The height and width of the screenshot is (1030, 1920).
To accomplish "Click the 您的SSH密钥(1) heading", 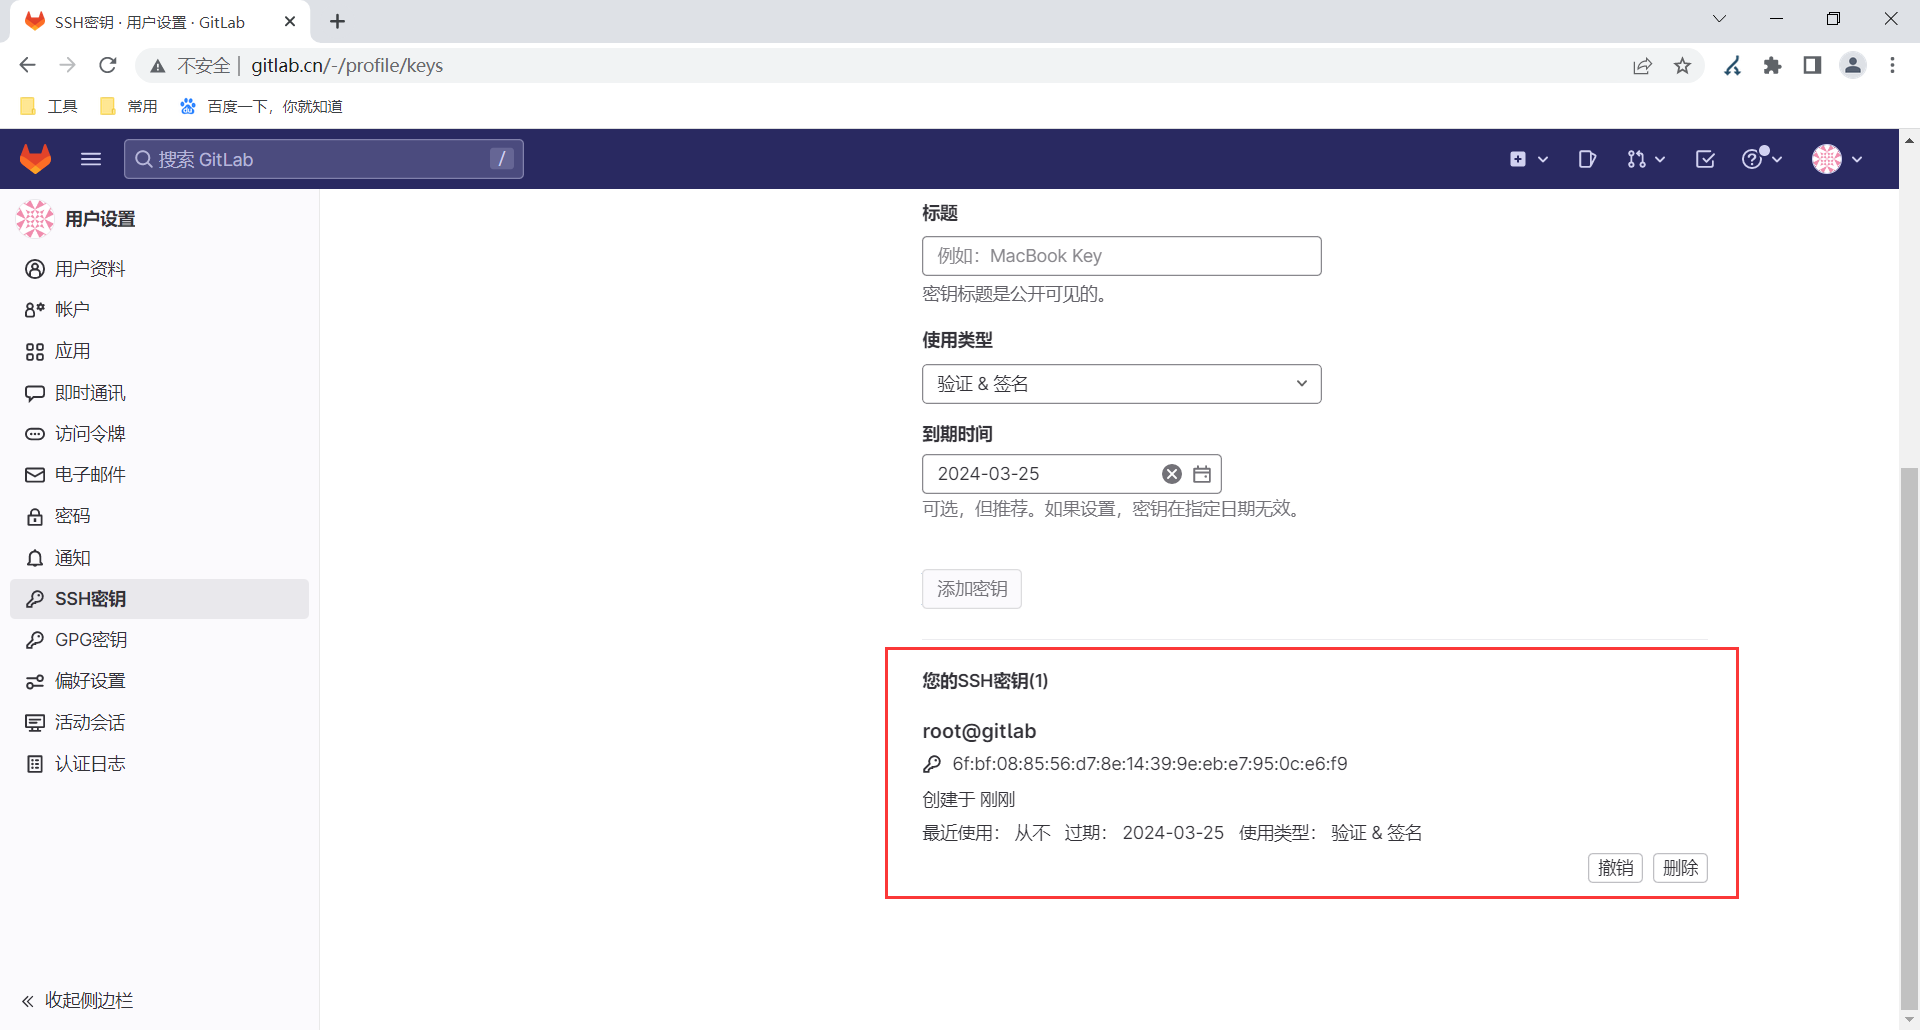I will tap(985, 681).
